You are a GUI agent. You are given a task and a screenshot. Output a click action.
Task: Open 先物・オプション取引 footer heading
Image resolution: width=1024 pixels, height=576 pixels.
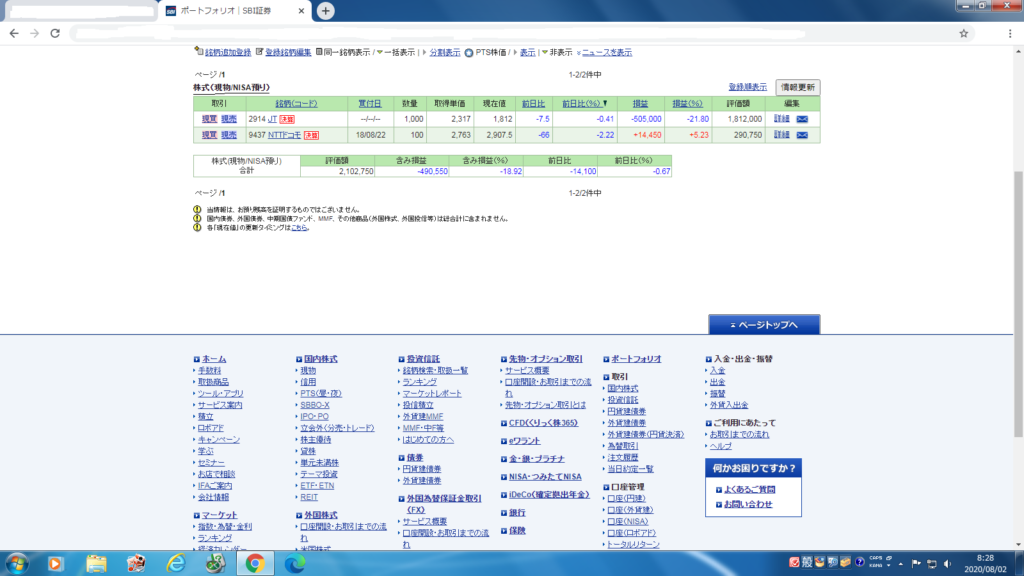[545, 359]
